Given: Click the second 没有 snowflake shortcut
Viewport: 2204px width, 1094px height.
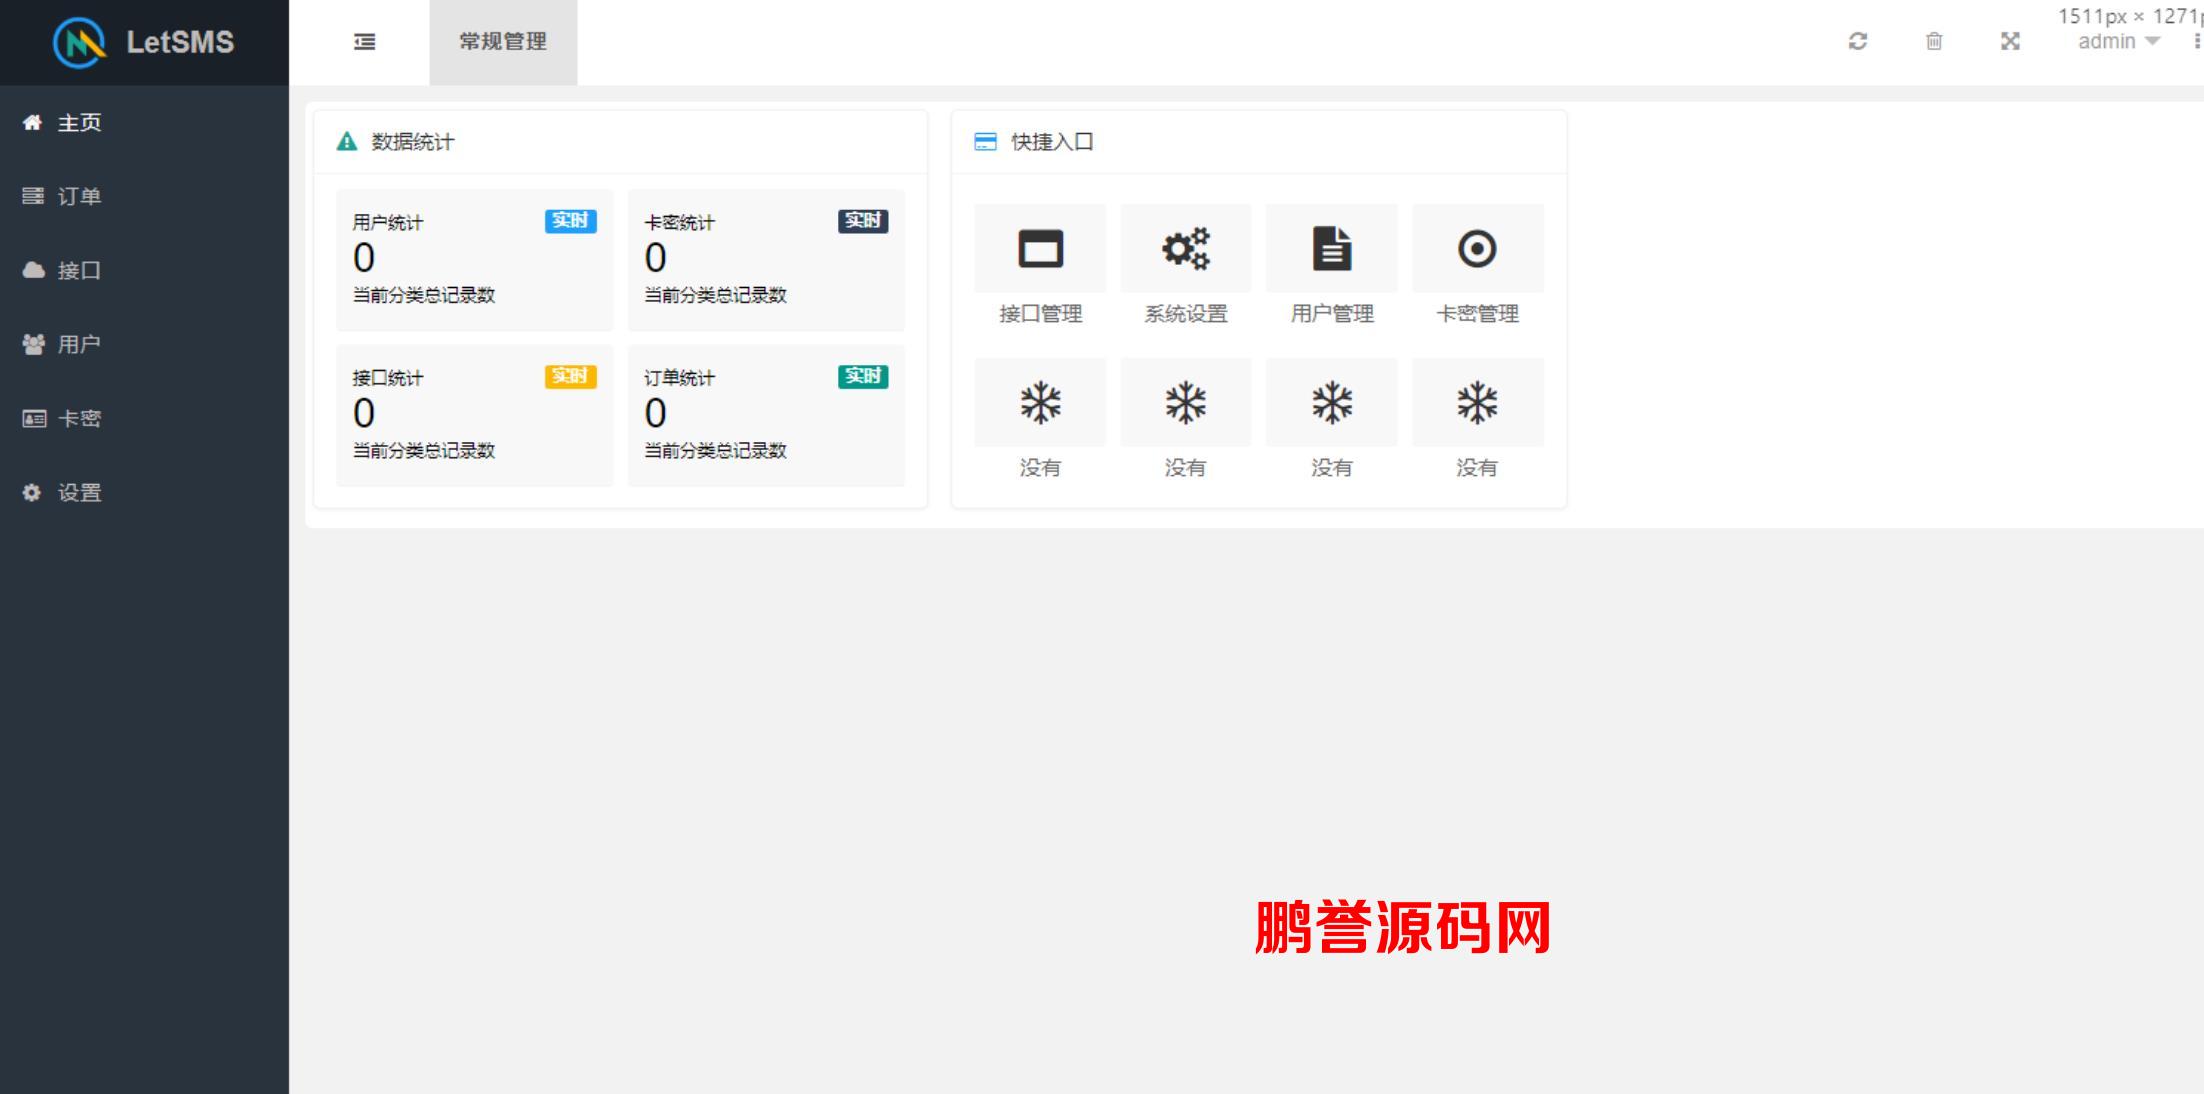Looking at the screenshot, I should coord(1186,403).
